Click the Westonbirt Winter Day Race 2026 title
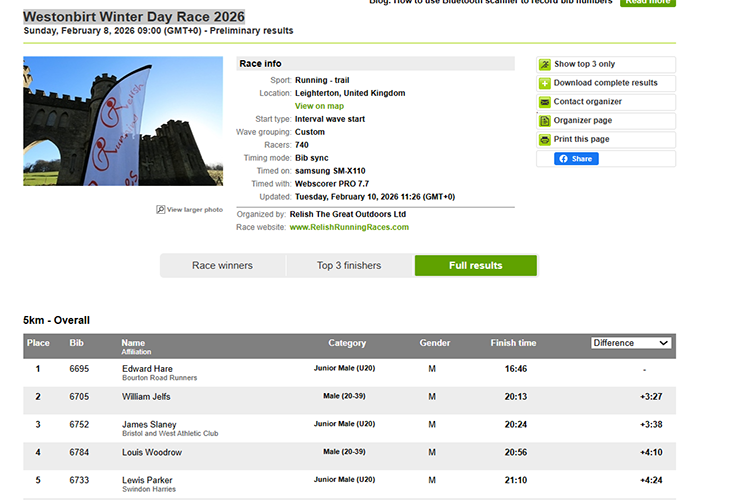The height and width of the screenshot is (500, 750). (134, 17)
